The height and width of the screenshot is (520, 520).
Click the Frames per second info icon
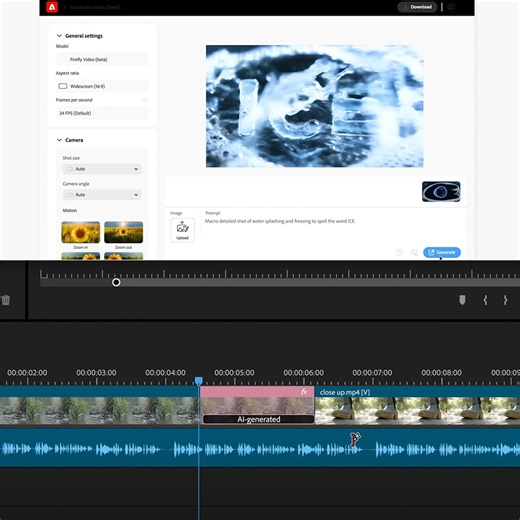pyautogui.click(x=145, y=100)
